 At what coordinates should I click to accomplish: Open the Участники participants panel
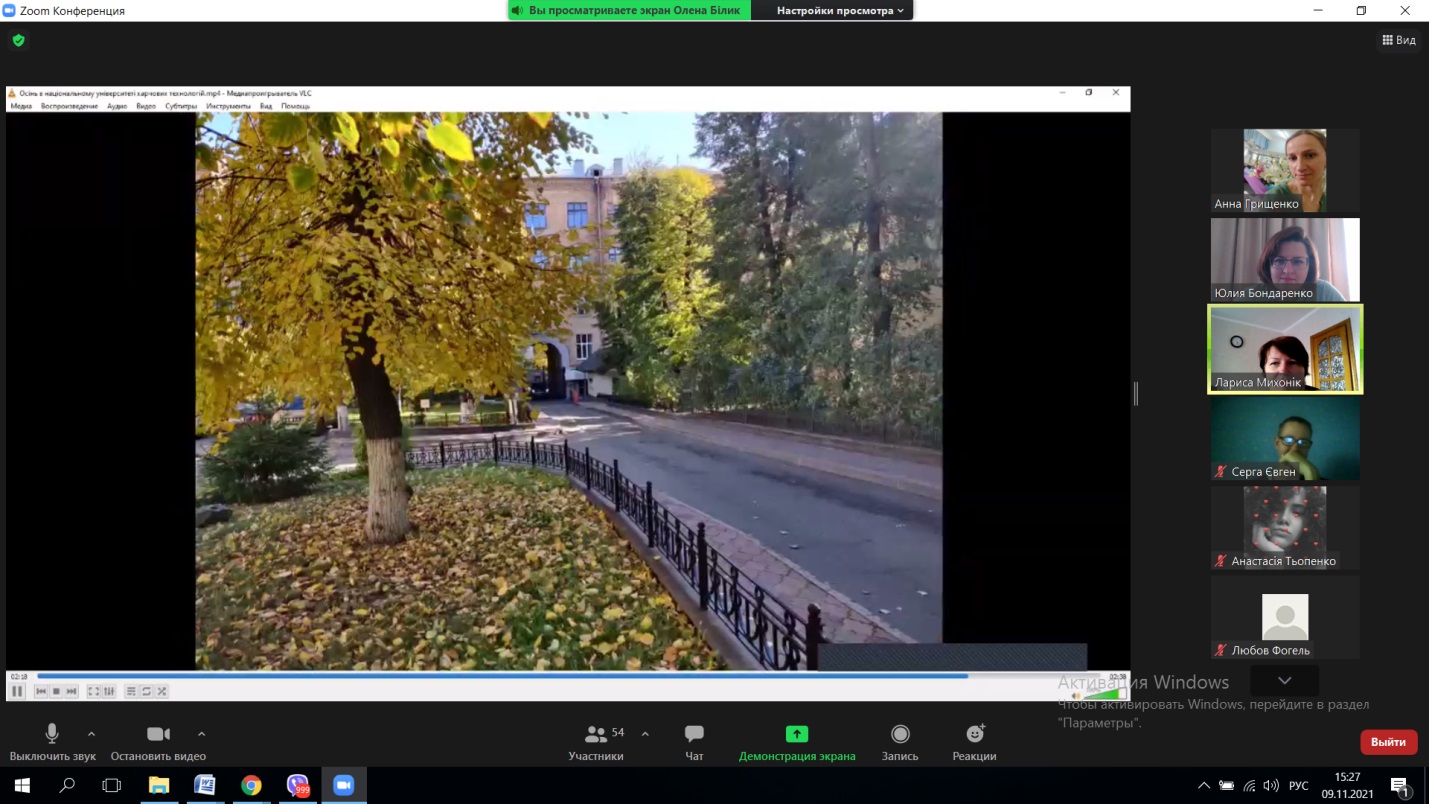596,743
